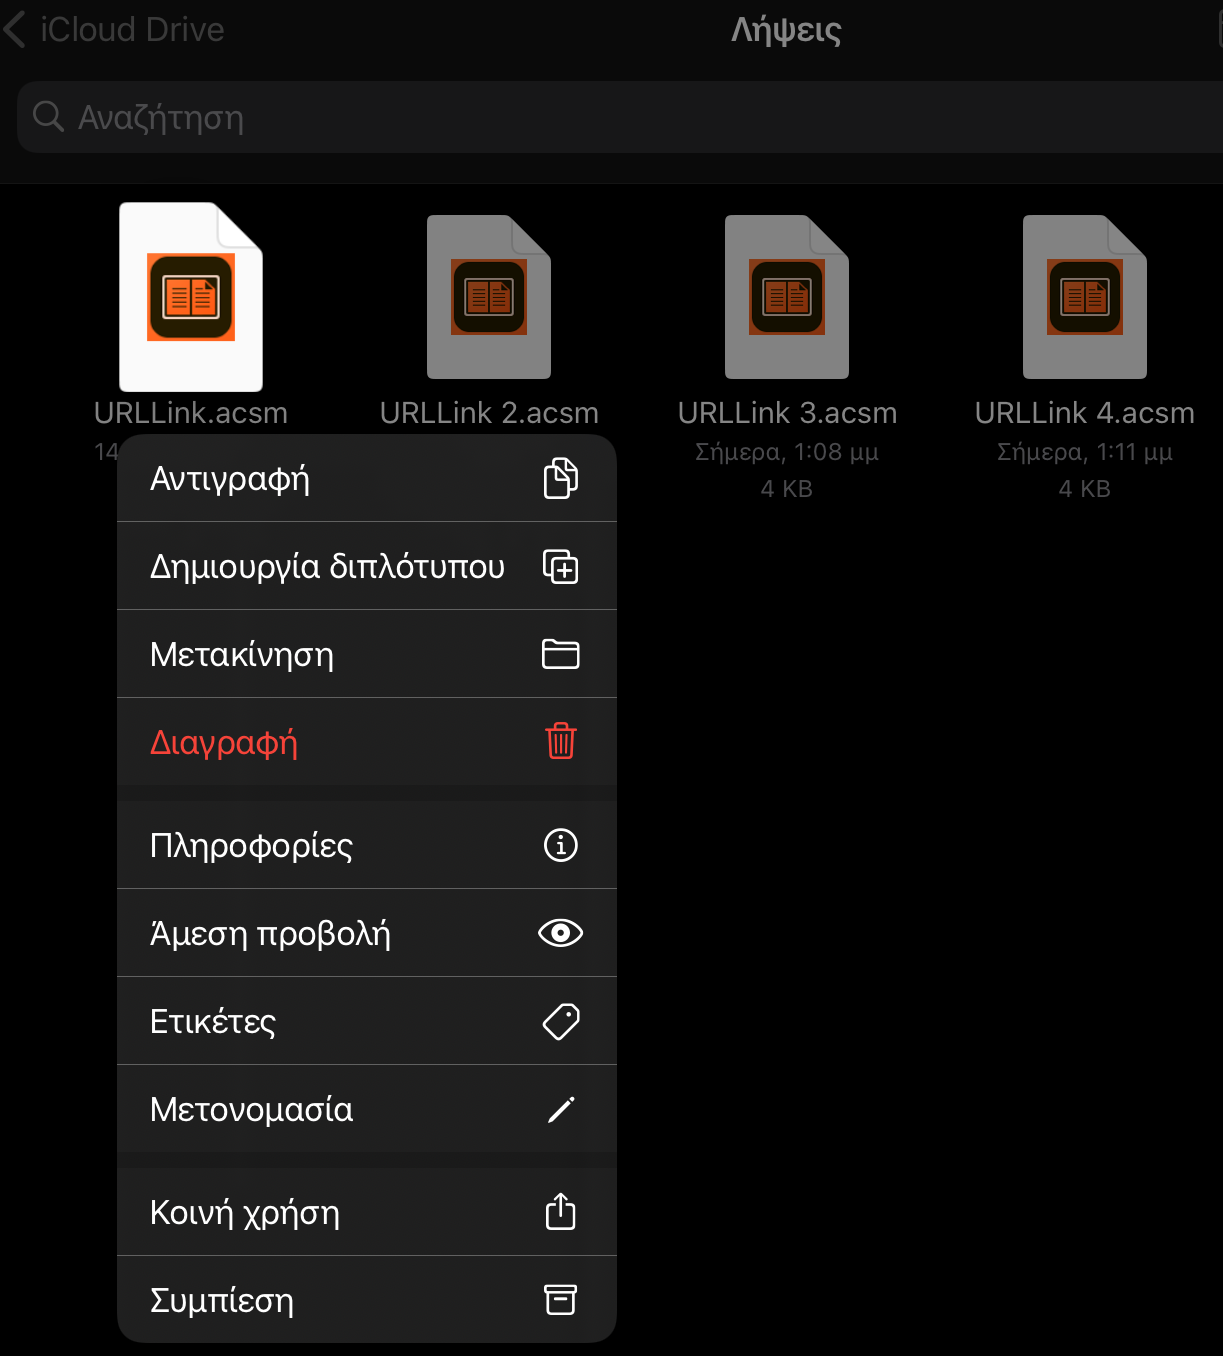Click the file name URLLink 4.acsm

(x=1085, y=413)
